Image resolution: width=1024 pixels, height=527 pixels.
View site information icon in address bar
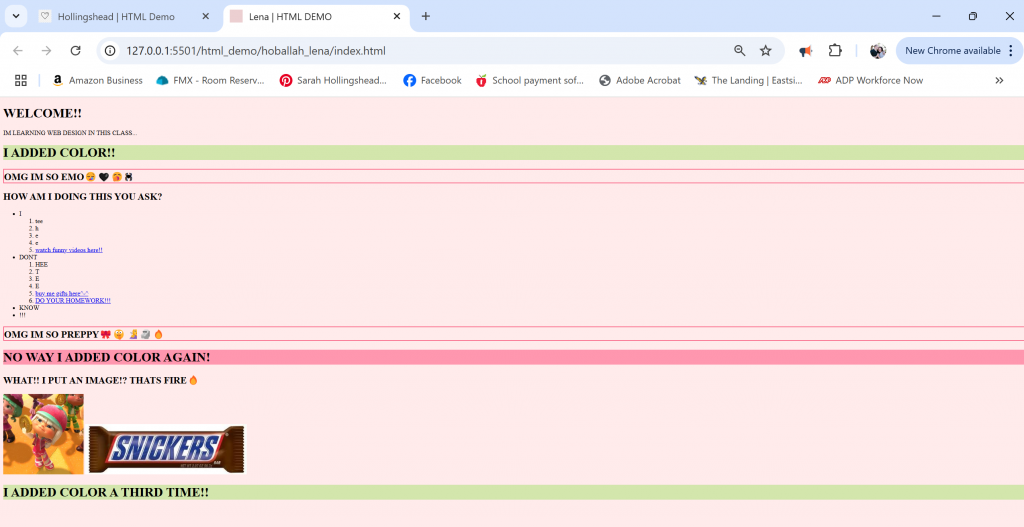click(x=110, y=51)
